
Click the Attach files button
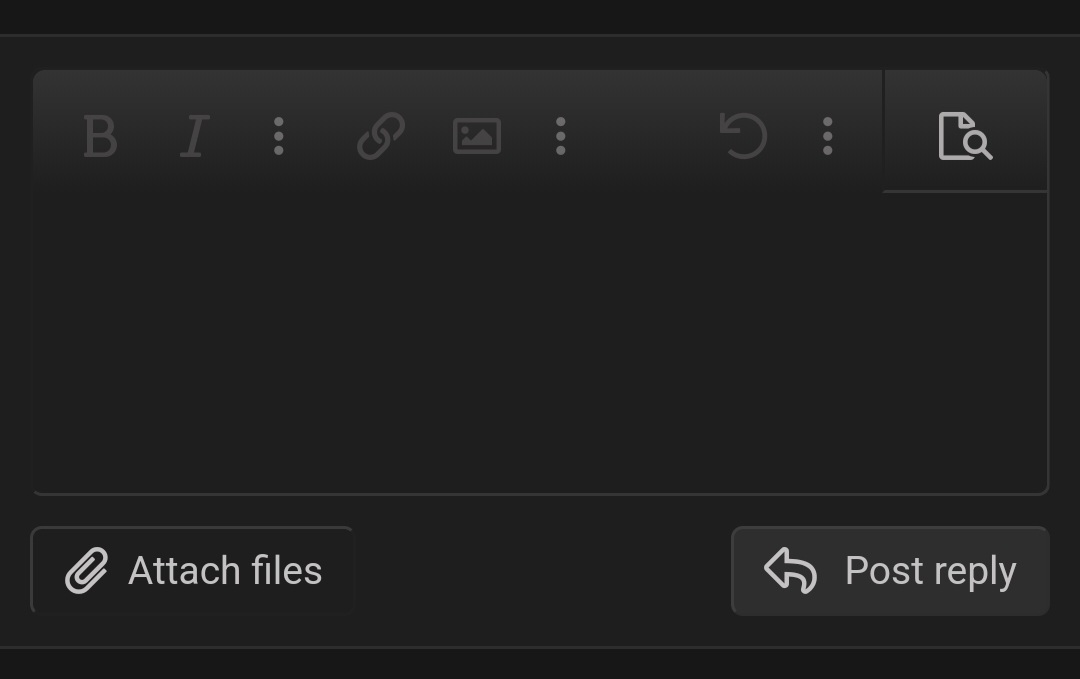(193, 571)
